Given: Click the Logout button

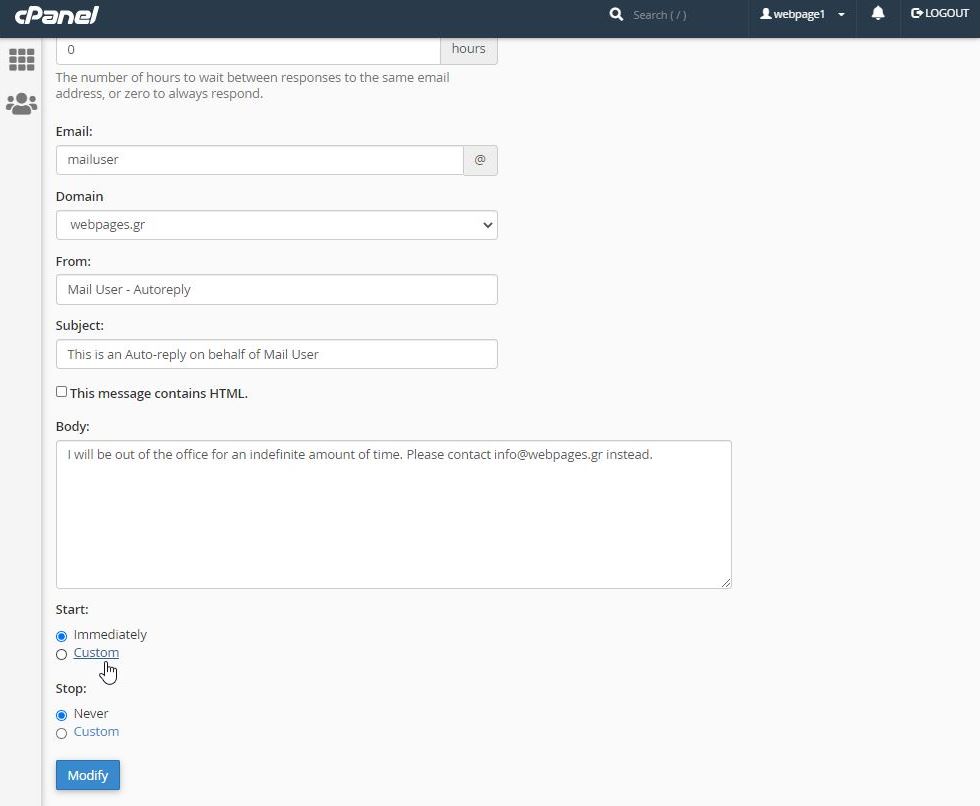Looking at the screenshot, I should click(x=940, y=14).
